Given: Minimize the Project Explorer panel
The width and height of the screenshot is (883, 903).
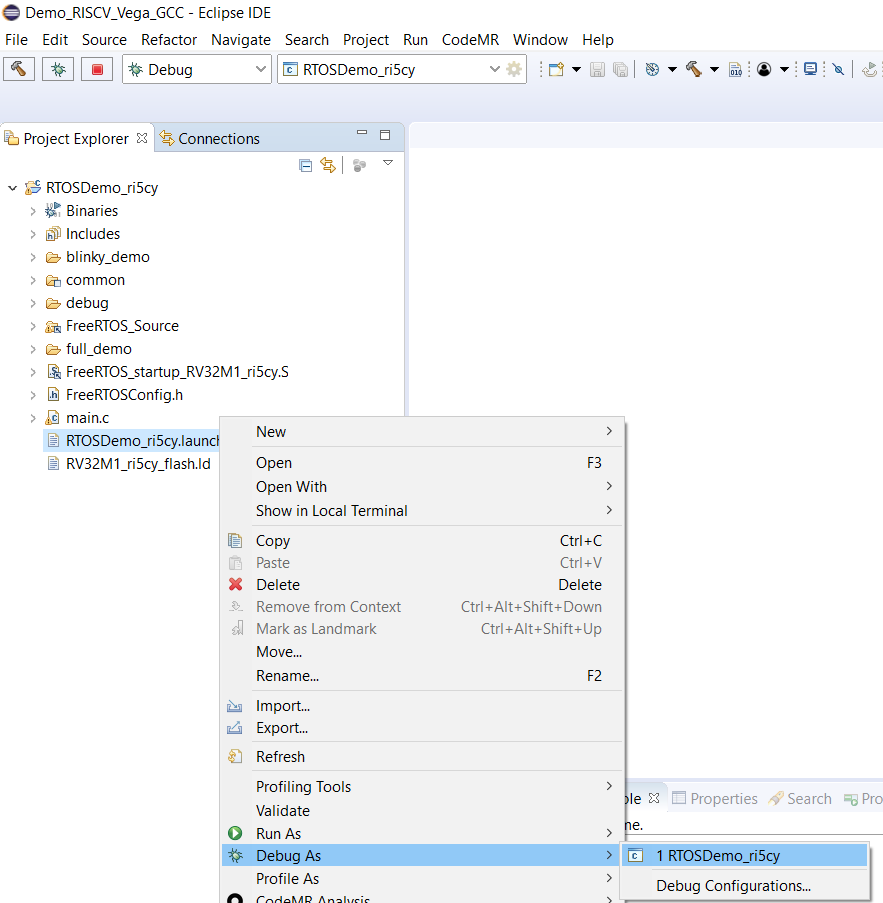Looking at the screenshot, I should [362, 133].
